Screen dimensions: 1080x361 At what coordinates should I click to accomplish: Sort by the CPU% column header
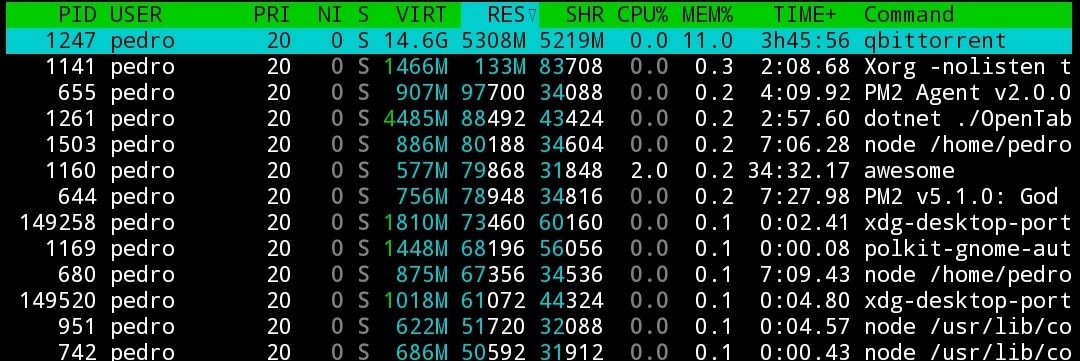point(642,14)
